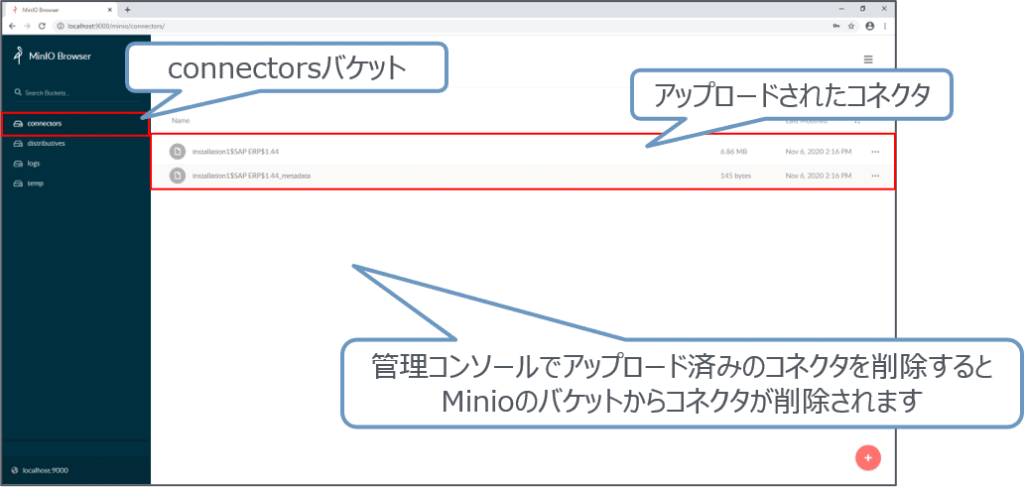Sort objects by the Name column
Image resolution: width=1024 pixels, height=487 pixels.
pyautogui.click(x=181, y=120)
